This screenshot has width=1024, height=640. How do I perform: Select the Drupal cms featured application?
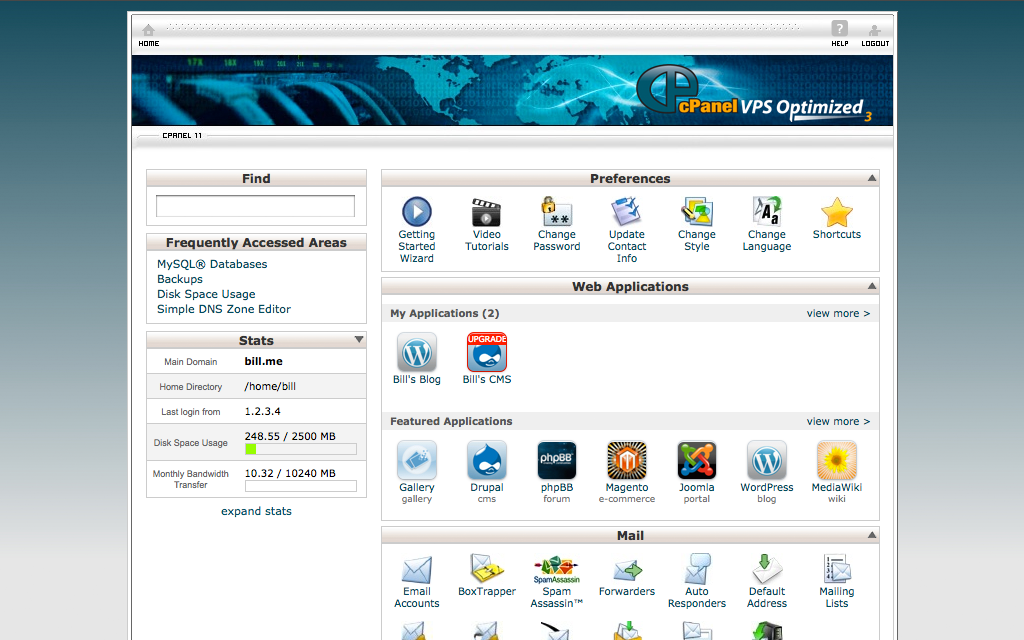(x=487, y=460)
